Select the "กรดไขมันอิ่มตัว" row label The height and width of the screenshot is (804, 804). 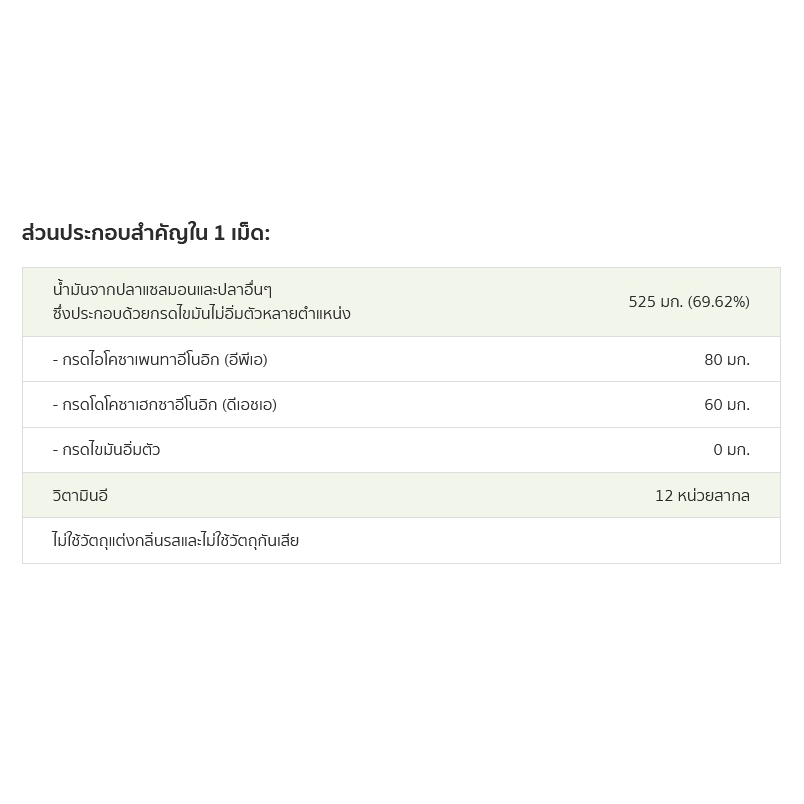111,450
